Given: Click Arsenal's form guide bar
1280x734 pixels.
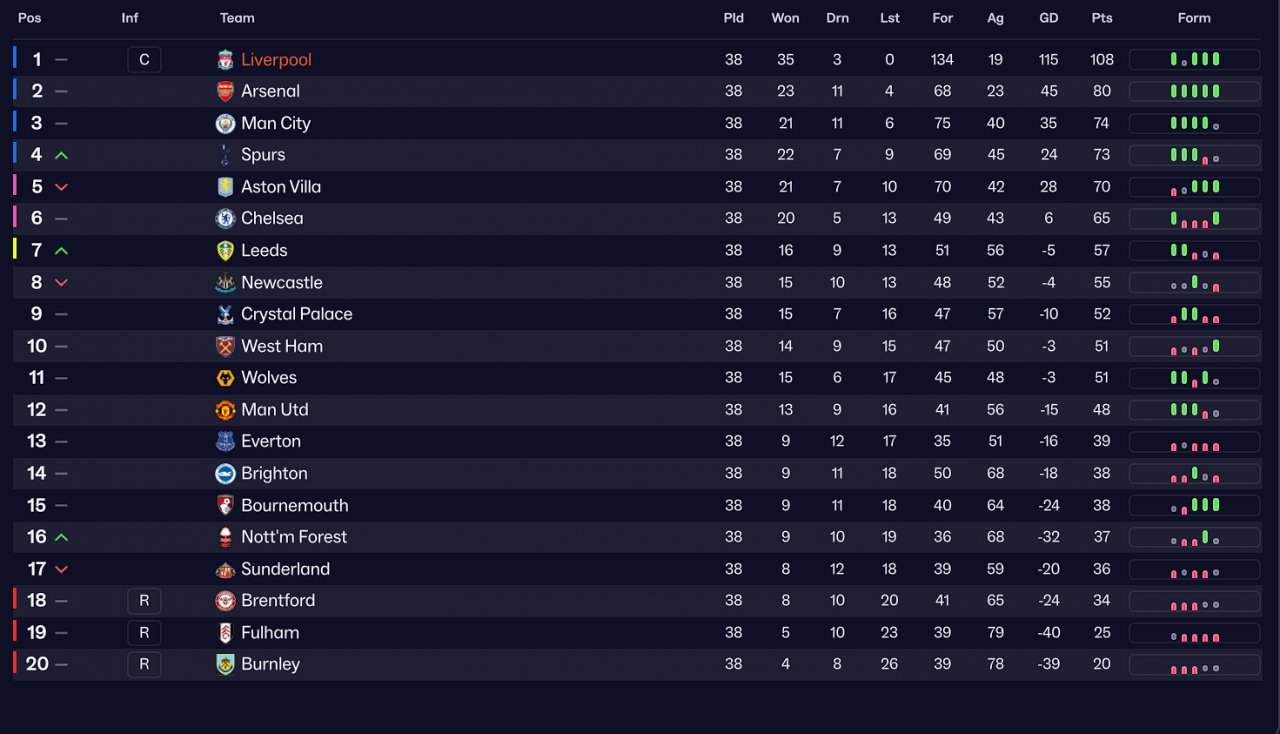Looking at the screenshot, I should pos(1194,91).
